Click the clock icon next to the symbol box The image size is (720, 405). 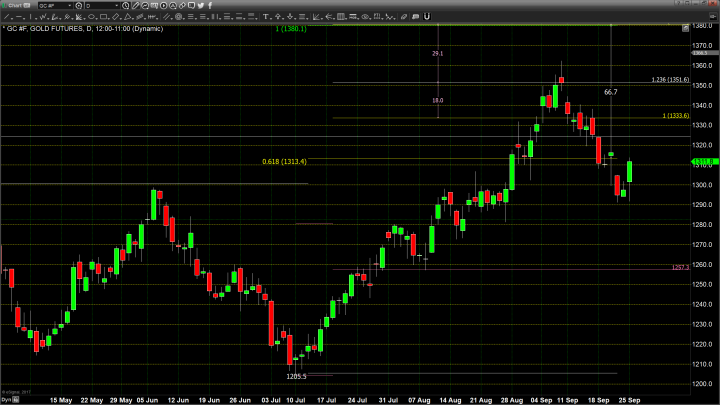click(79, 5)
